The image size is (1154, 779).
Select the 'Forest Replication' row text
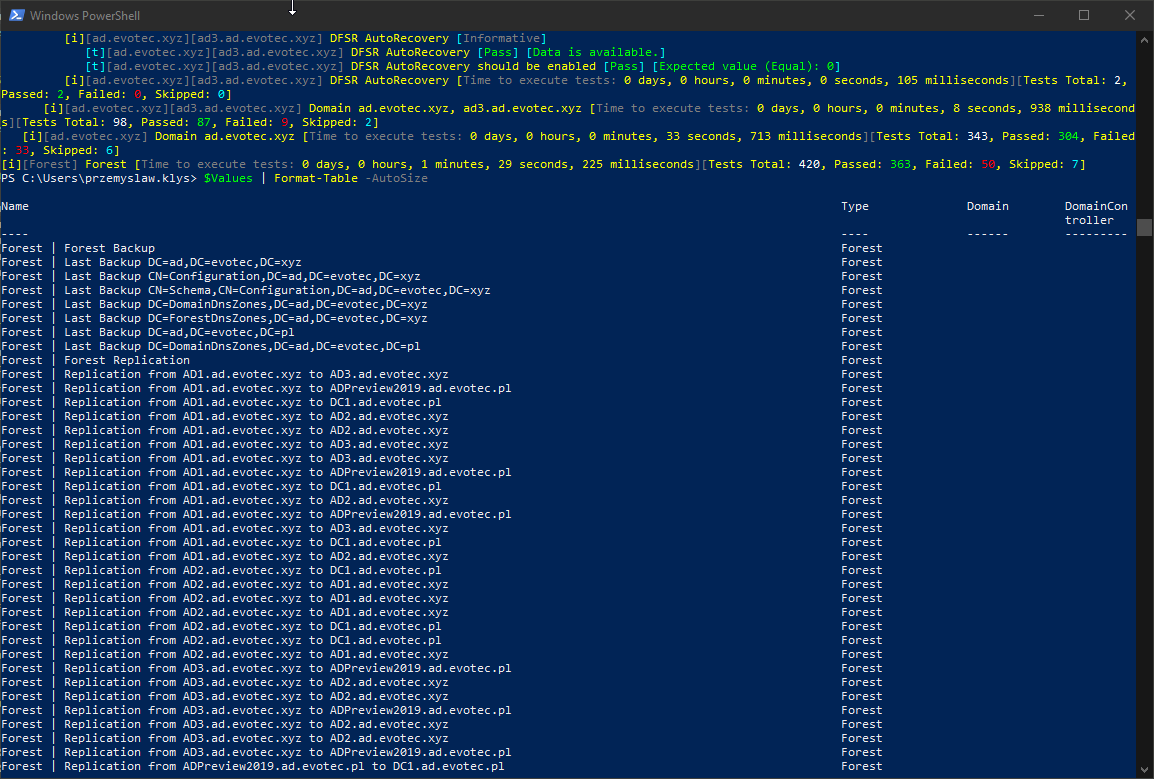[126, 360]
